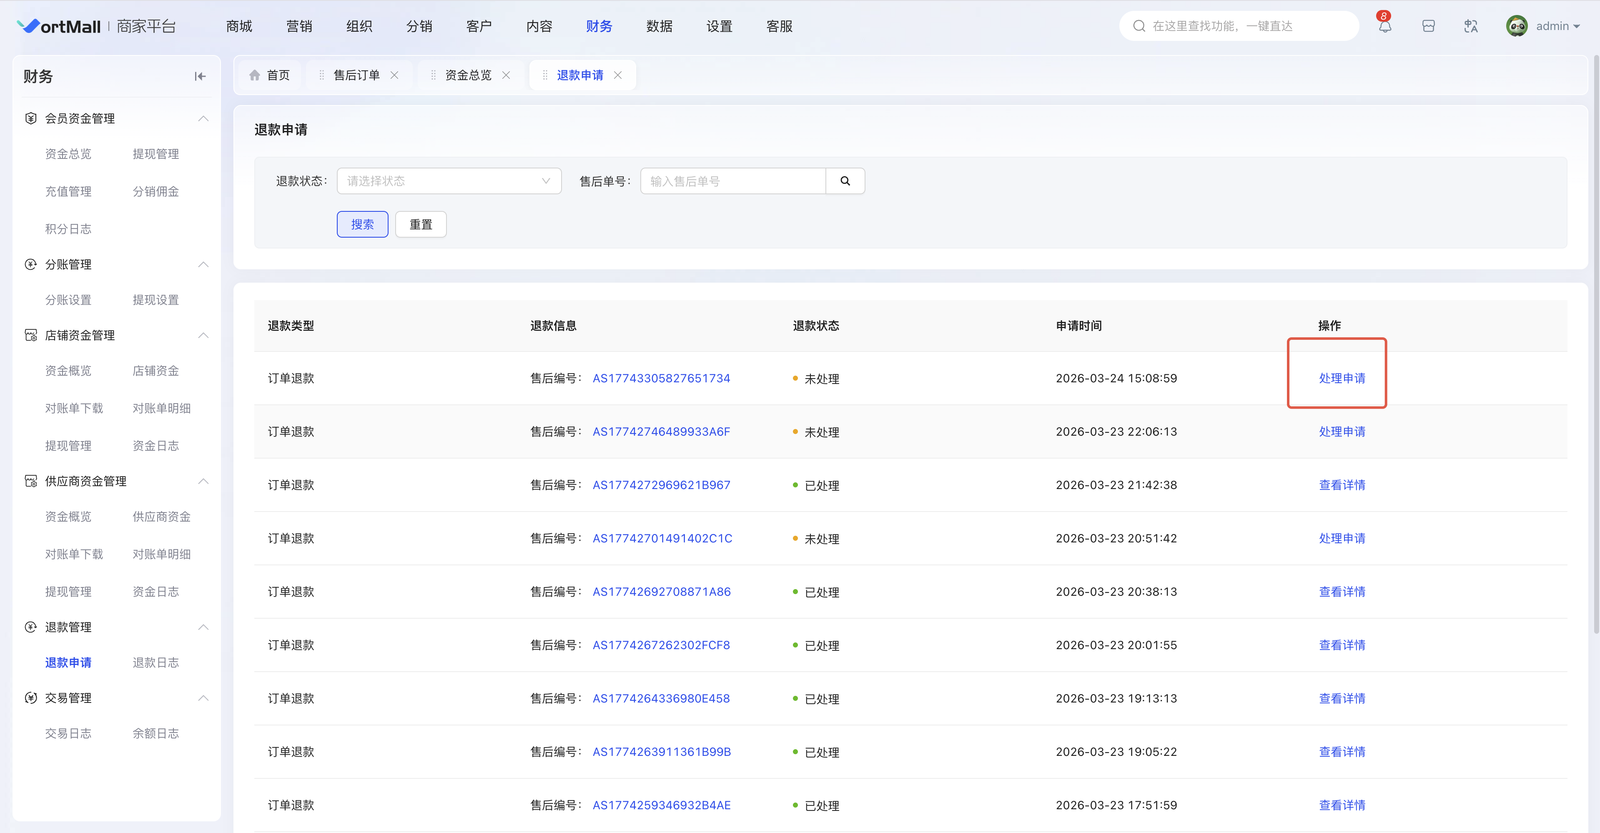Click the admin avatar icon
Viewport: 1600px width, 833px height.
point(1516,27)
